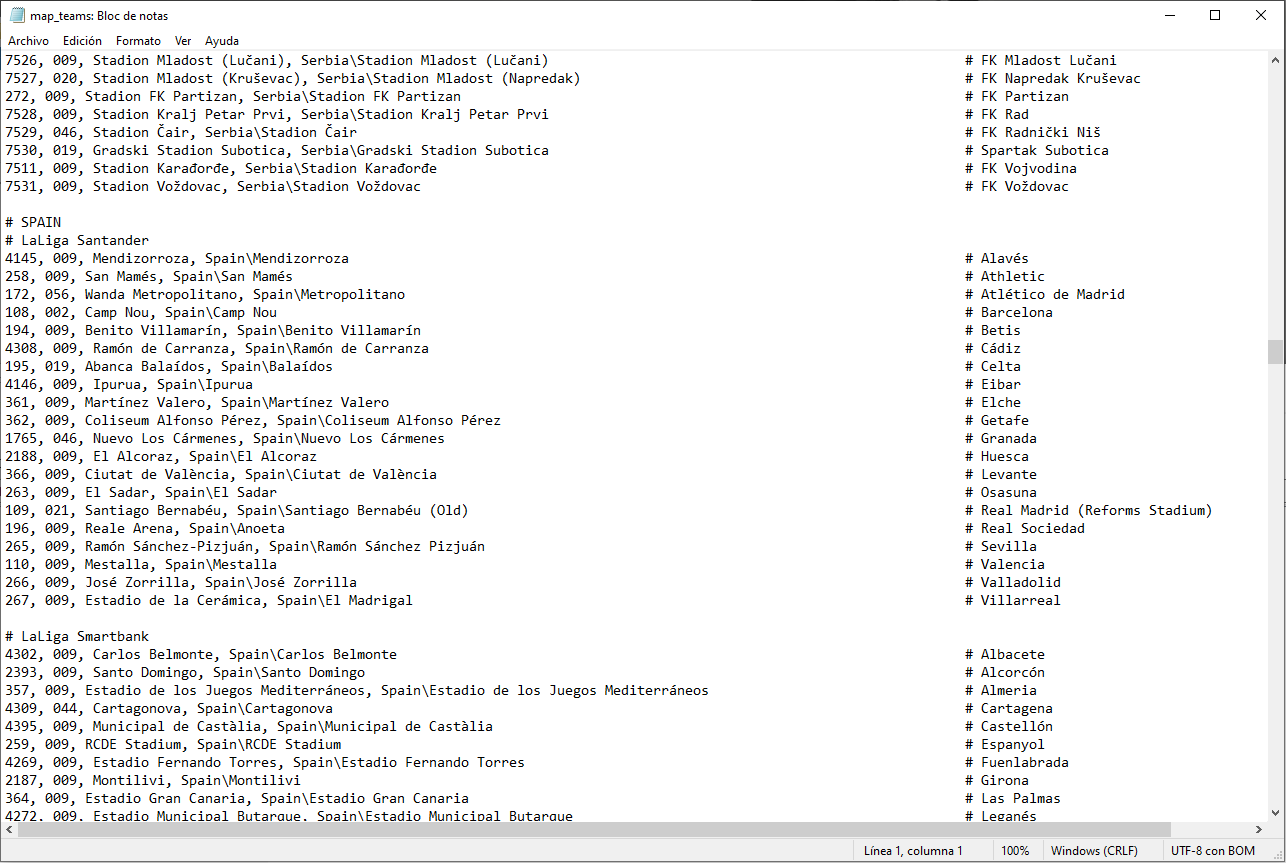Click the Cartagonova line
The image size is (1286, 863).
(169, 708)
